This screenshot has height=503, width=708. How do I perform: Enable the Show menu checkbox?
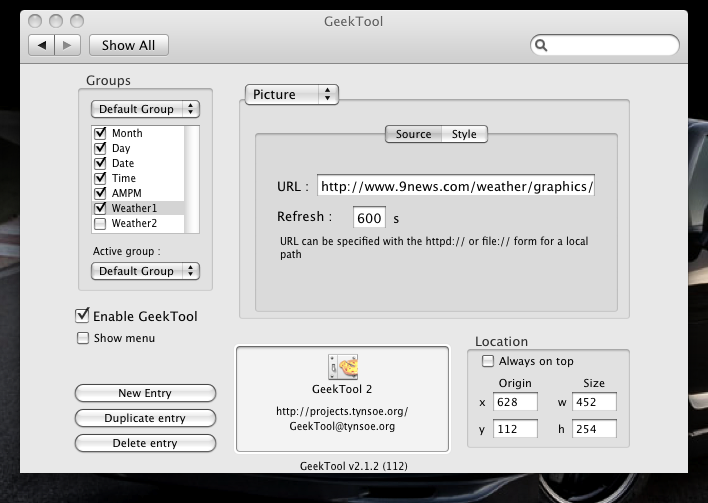[x=83, y=338]
